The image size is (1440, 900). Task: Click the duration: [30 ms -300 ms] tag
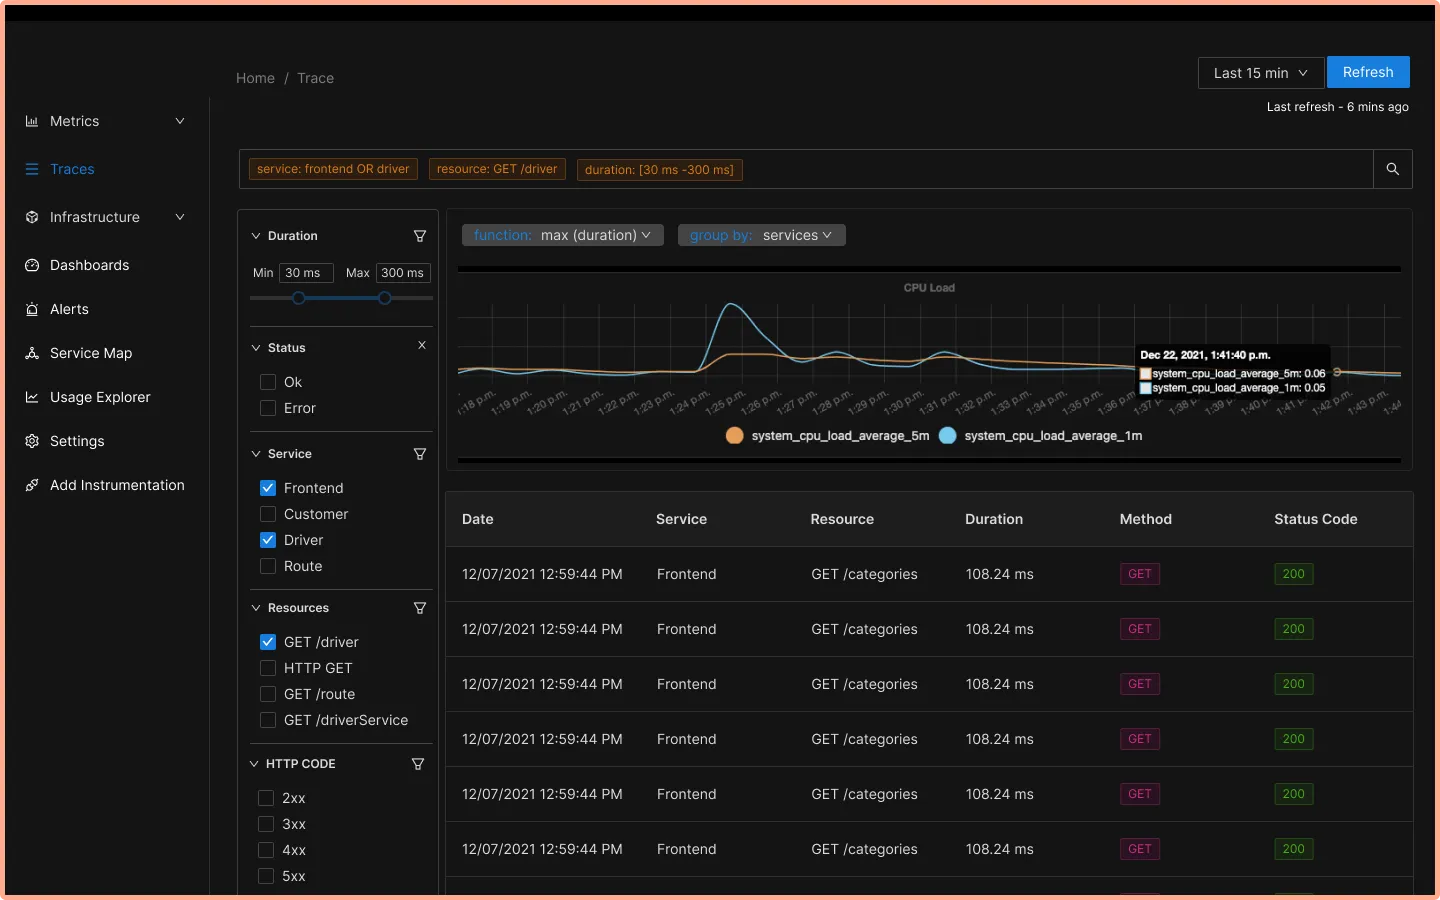coord(659,169)
